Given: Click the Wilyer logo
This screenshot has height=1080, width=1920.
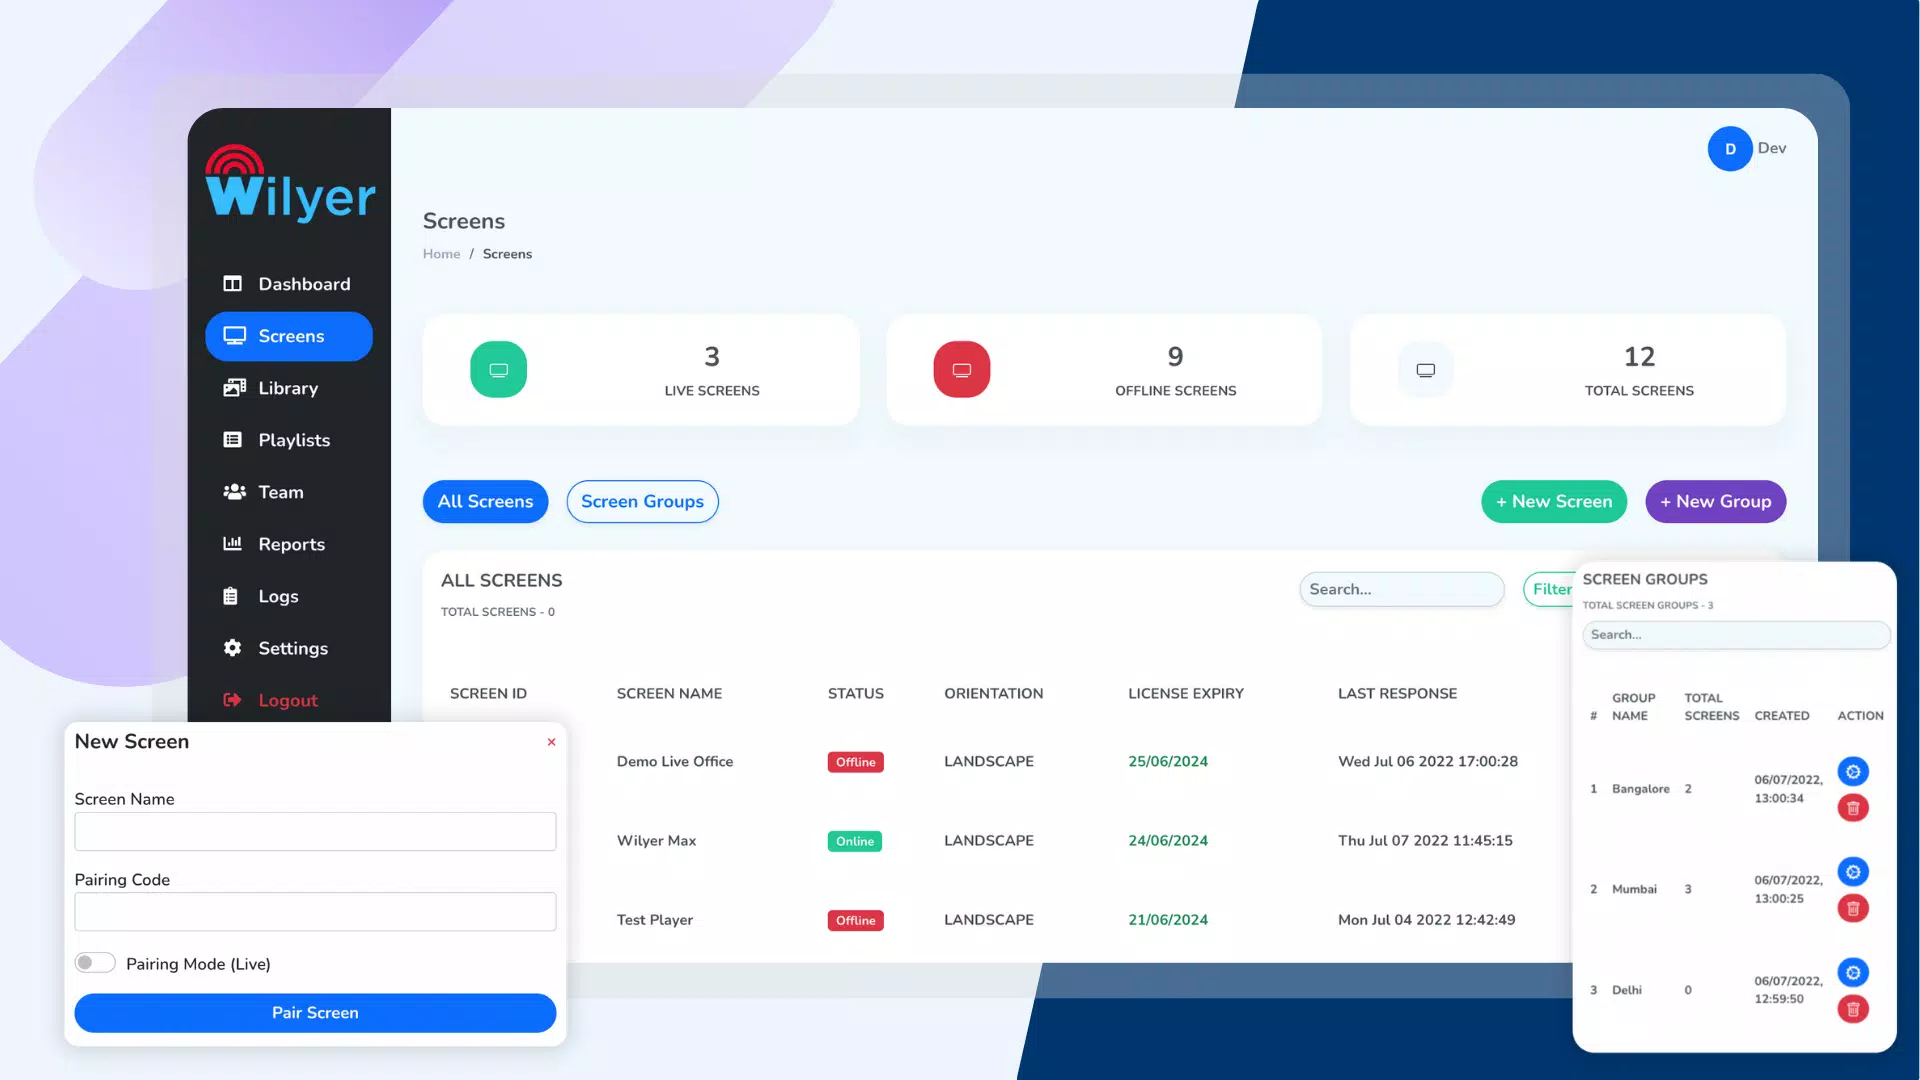Looking at the screenshot, I should (x=290, y=184).
